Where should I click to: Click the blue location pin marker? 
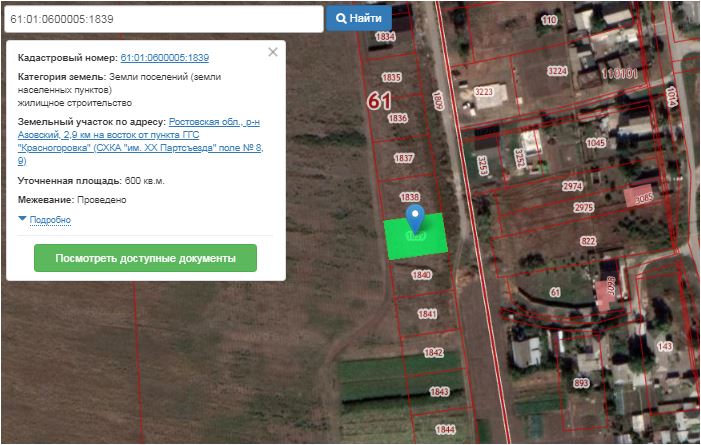[415, 219]
